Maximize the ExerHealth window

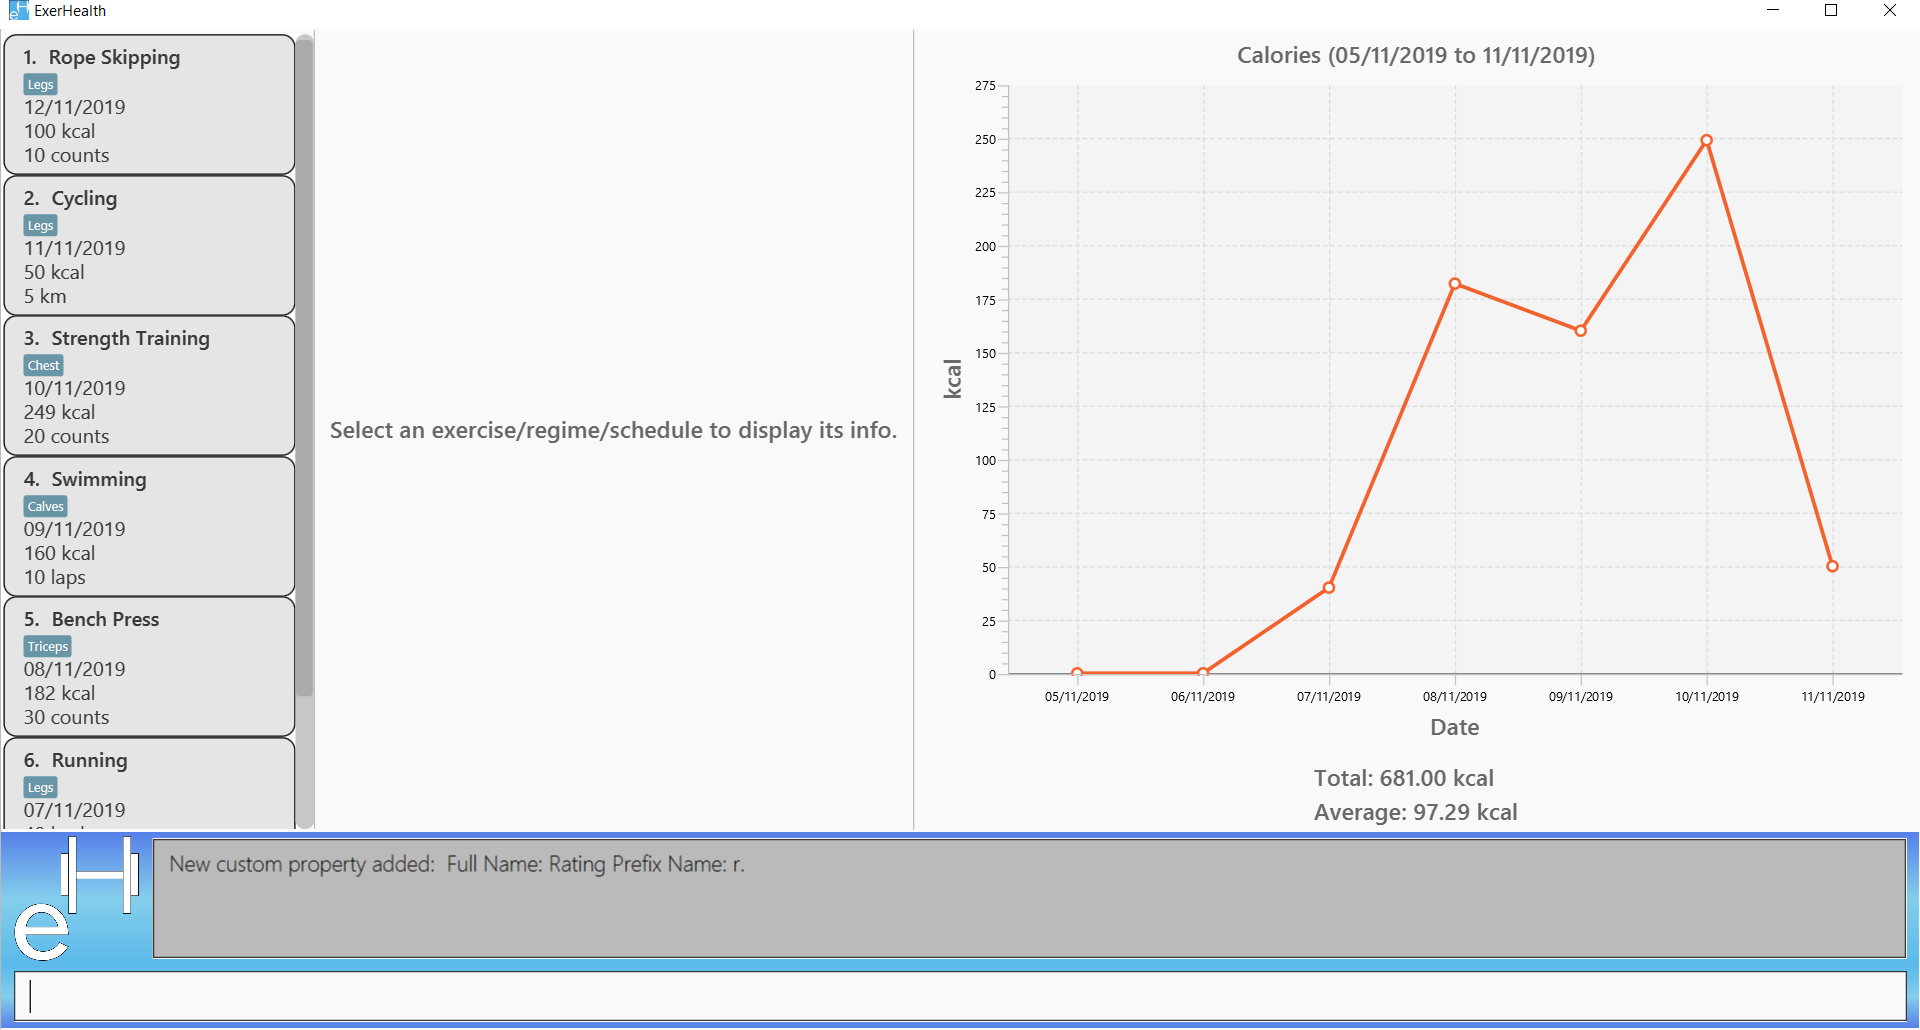pos(1831,11)
